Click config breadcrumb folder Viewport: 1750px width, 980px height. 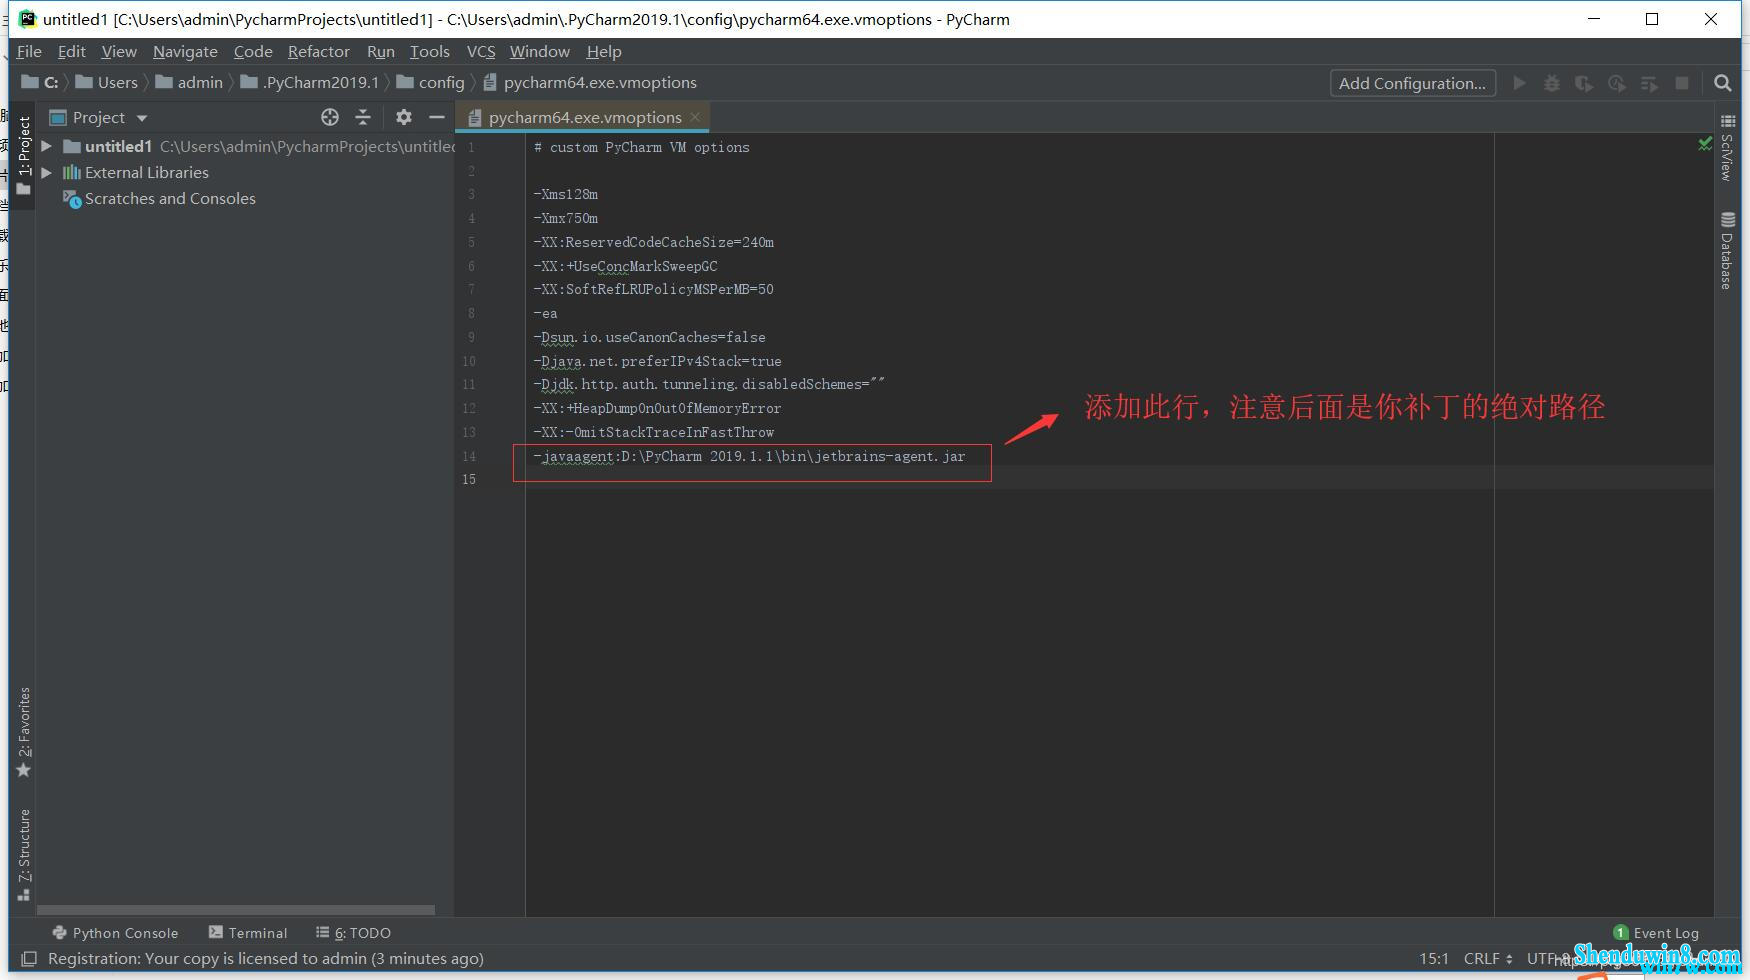(430, 83)
